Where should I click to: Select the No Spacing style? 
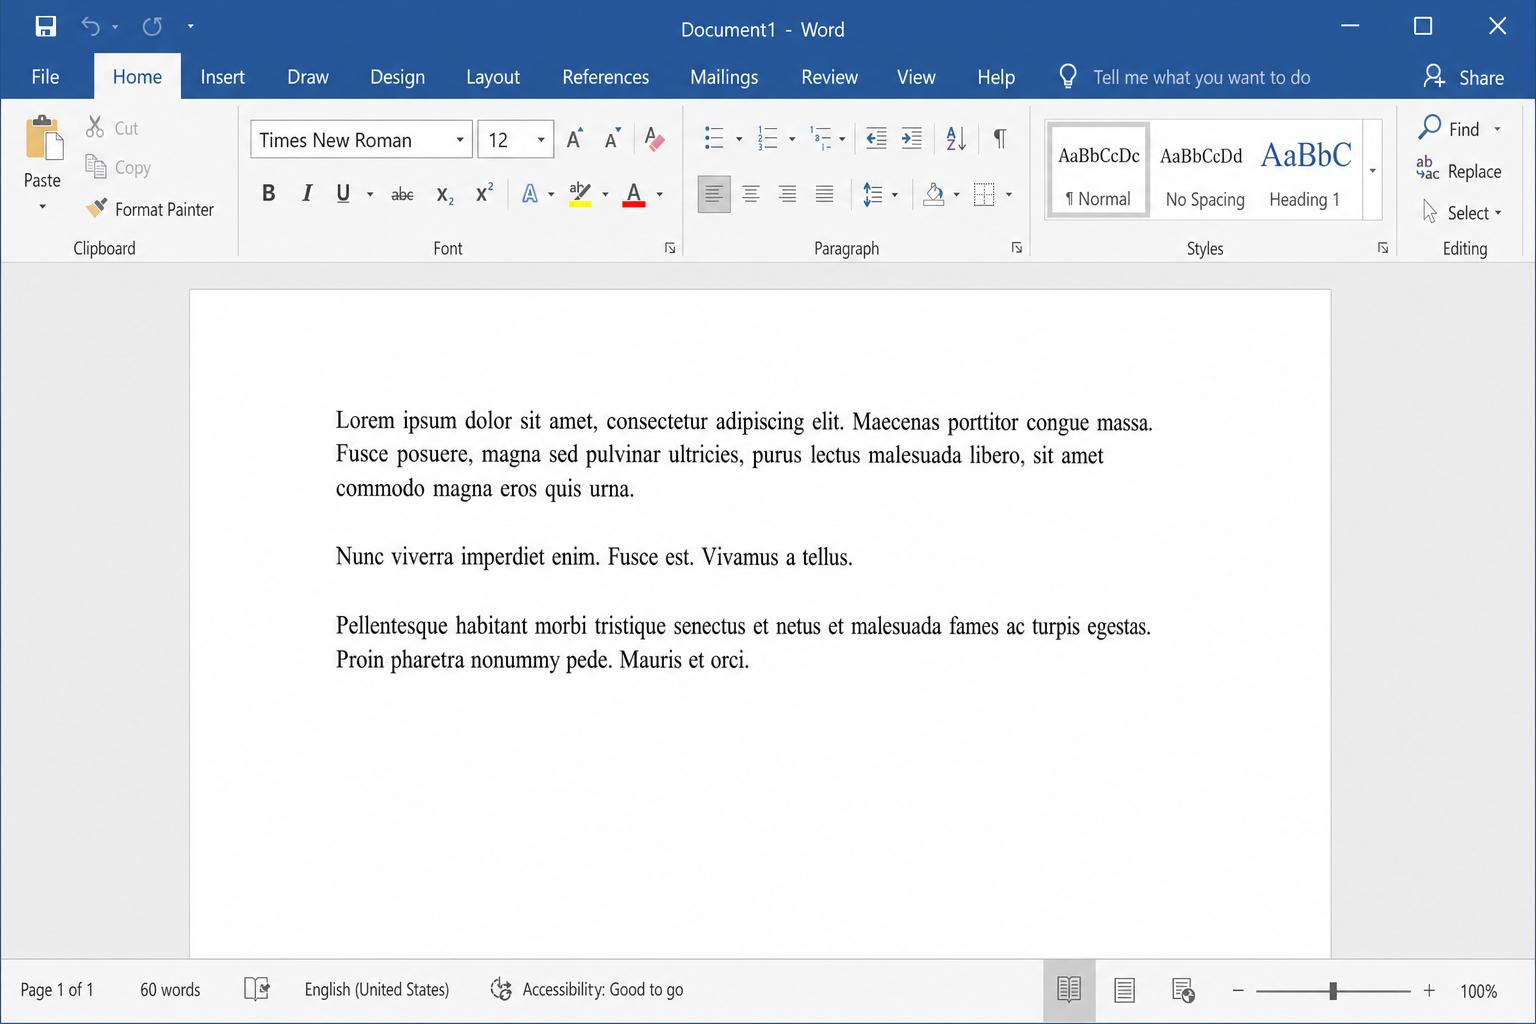pyautogui.click(x=1203, y=170)
